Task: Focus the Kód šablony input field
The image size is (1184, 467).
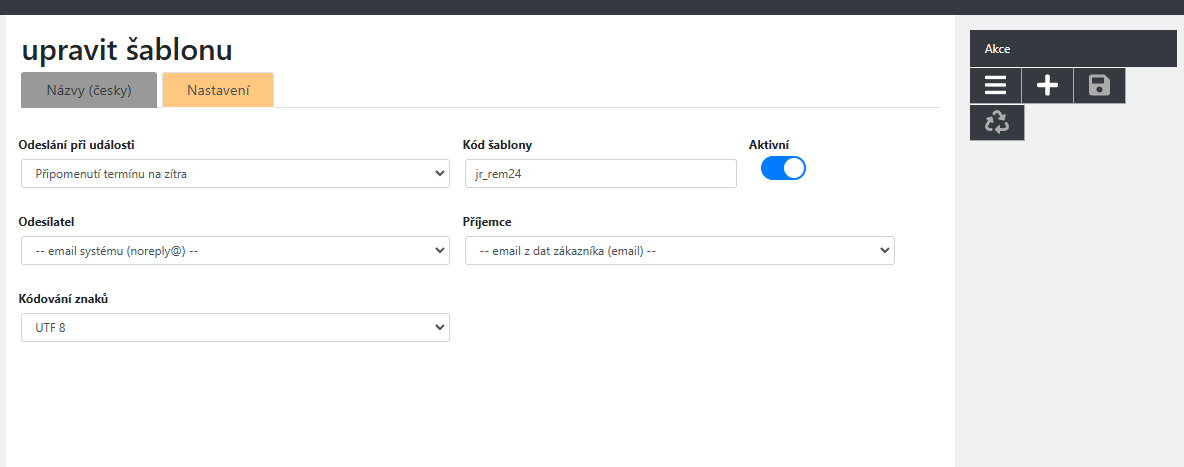Action: coord(601,174)
